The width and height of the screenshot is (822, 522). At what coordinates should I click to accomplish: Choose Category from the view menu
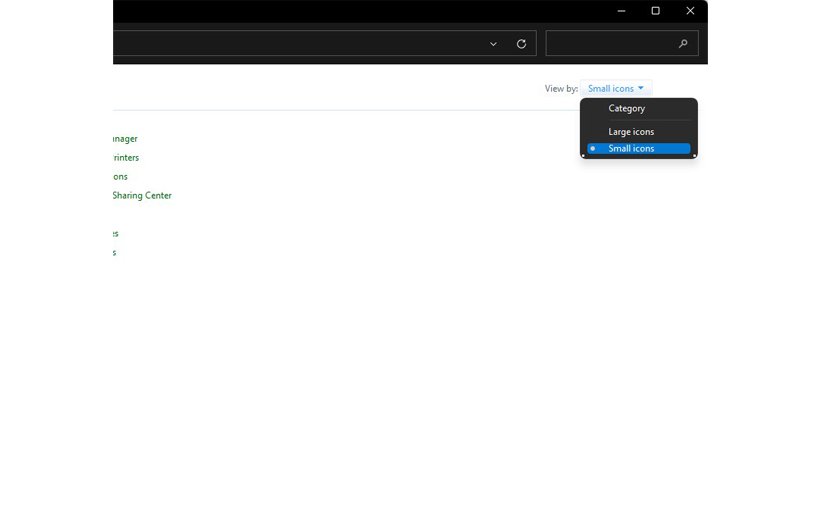coord(627,108)
